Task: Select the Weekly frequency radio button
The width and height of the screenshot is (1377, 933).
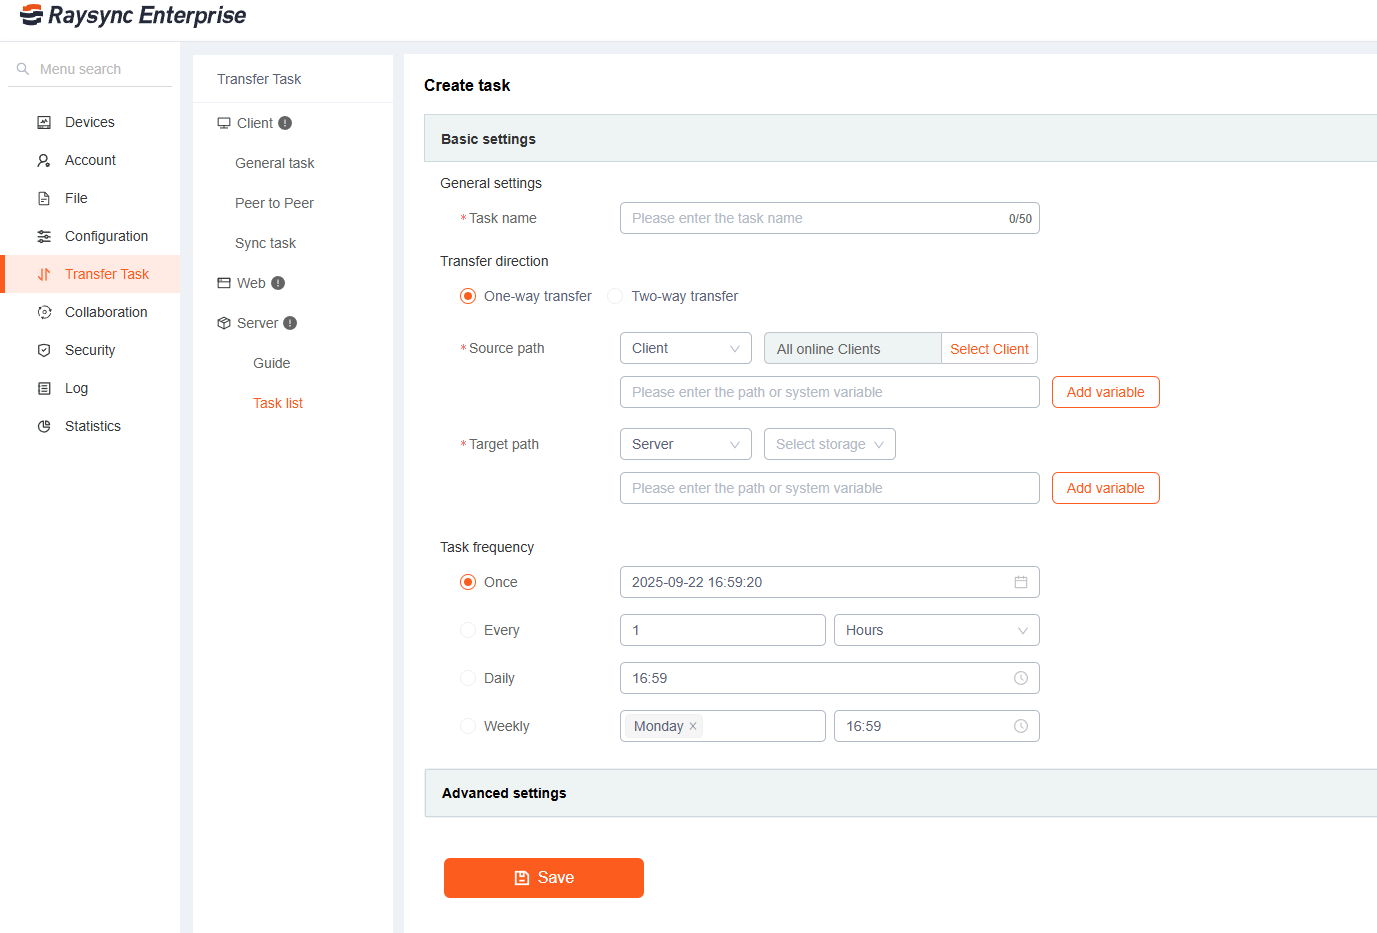Action: (x=468, y=726)
